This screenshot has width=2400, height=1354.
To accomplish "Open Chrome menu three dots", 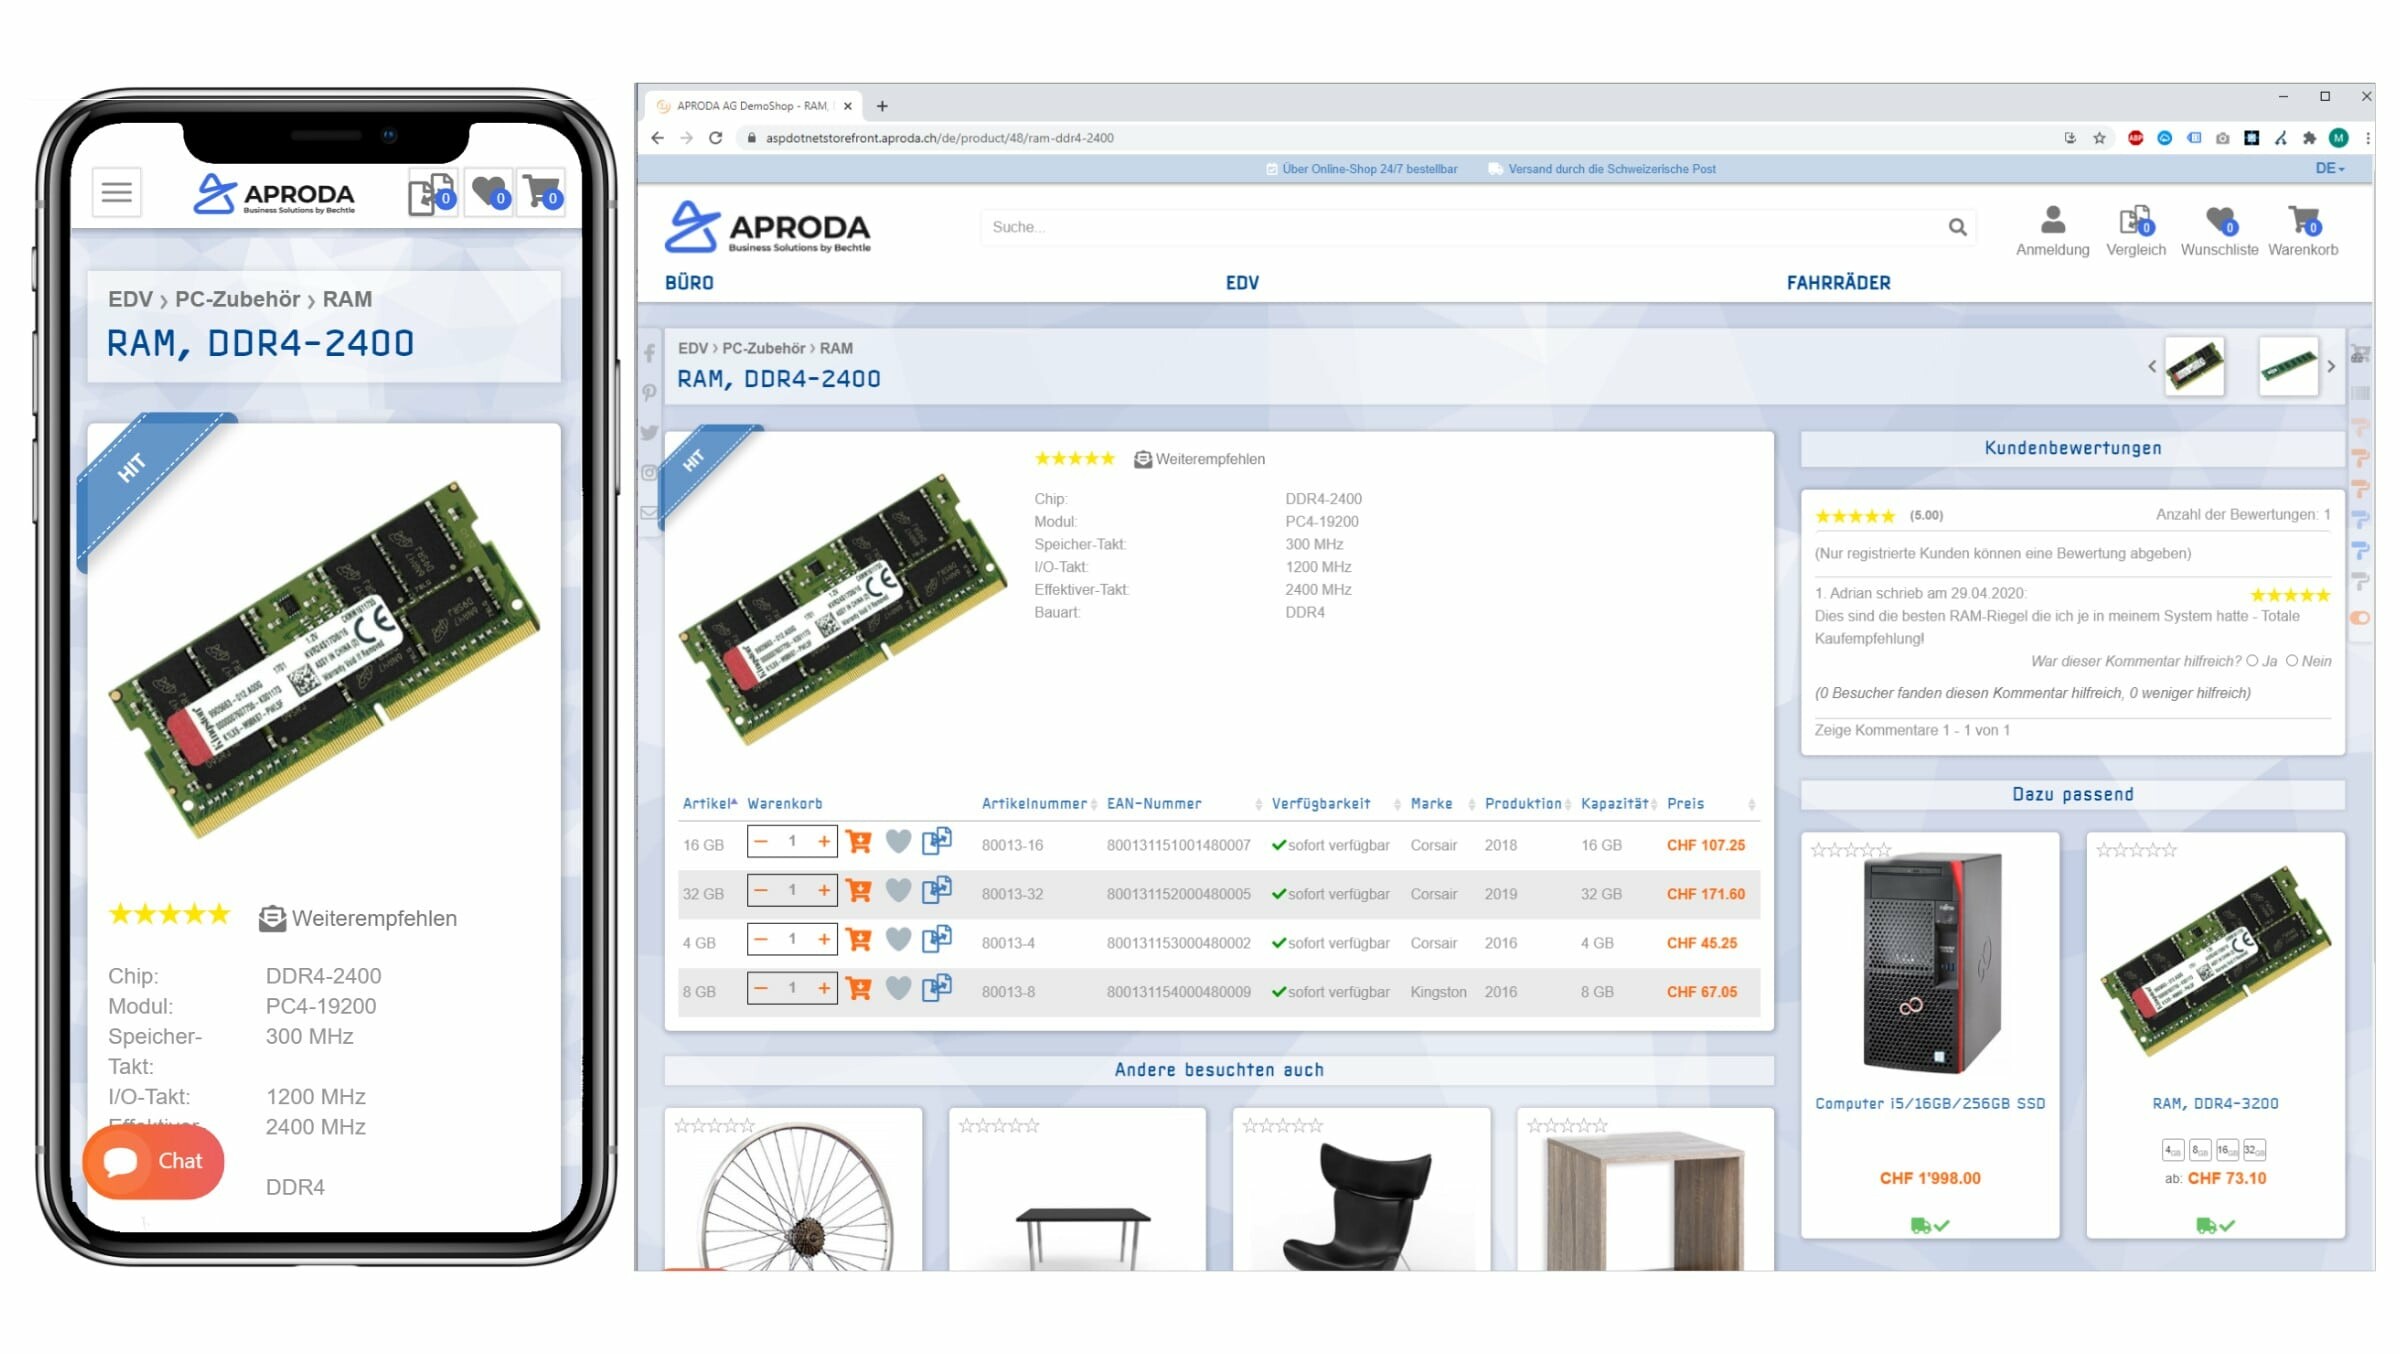I will point(2367,138).
